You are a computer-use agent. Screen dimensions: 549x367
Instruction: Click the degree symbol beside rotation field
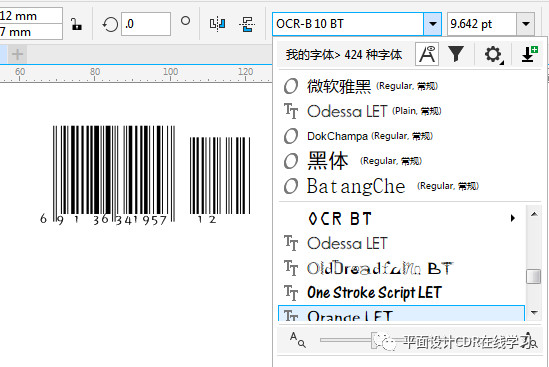point(186,21)
